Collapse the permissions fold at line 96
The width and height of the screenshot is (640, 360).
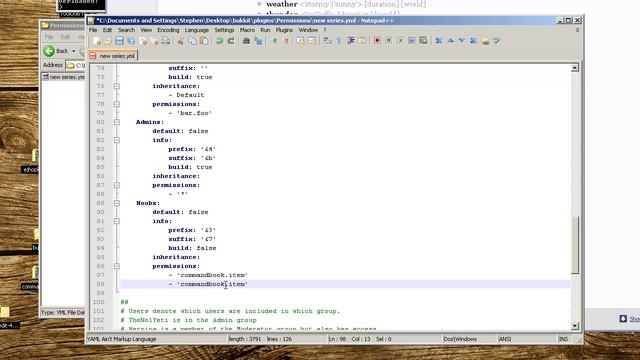click(x=117, y=266)
